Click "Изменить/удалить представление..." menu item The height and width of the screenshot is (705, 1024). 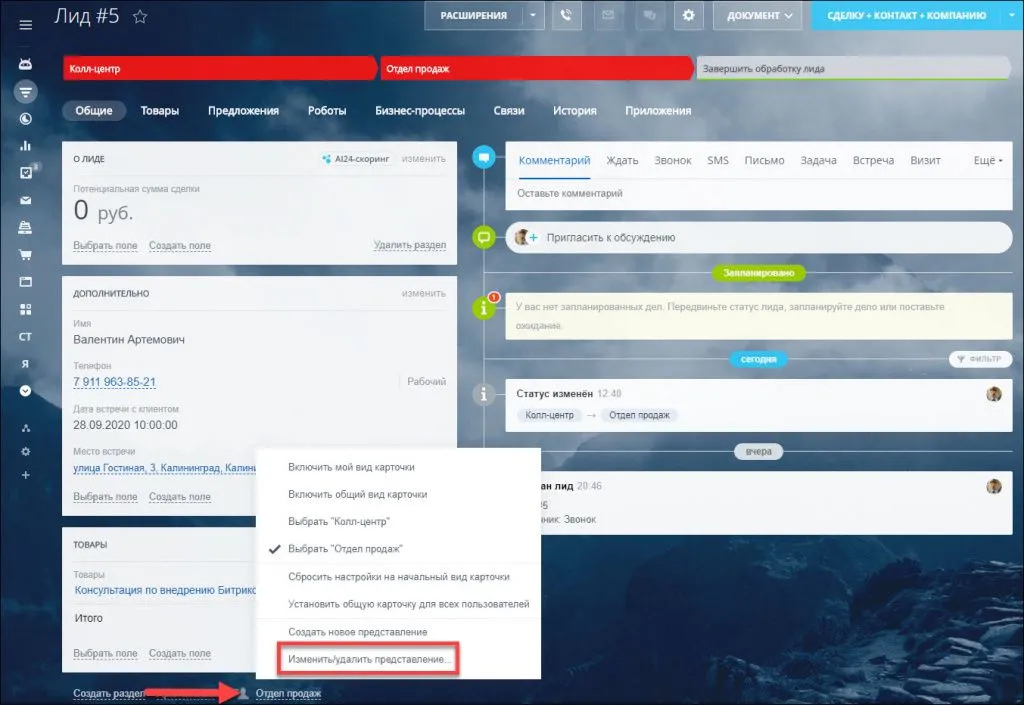[x=371, y=660]
